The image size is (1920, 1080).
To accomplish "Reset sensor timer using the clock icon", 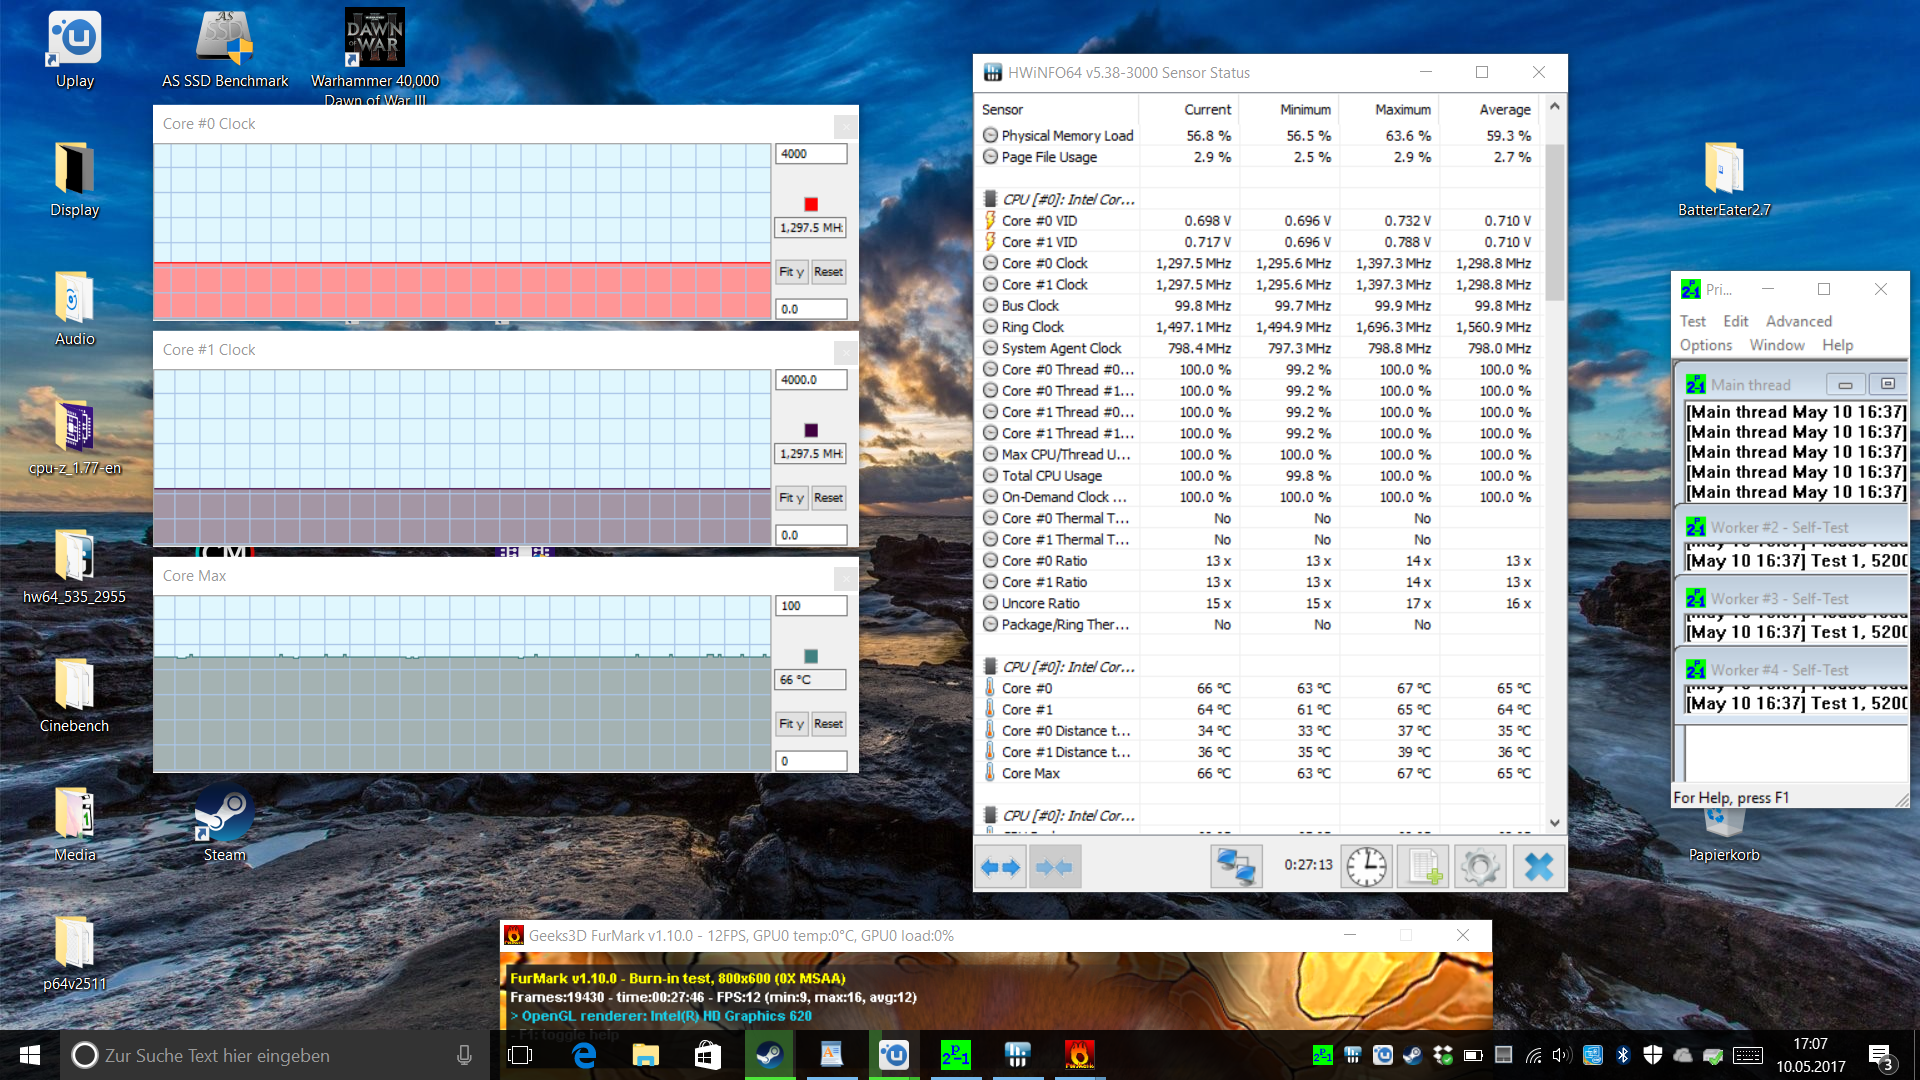I will click(x=1366, y=867).
